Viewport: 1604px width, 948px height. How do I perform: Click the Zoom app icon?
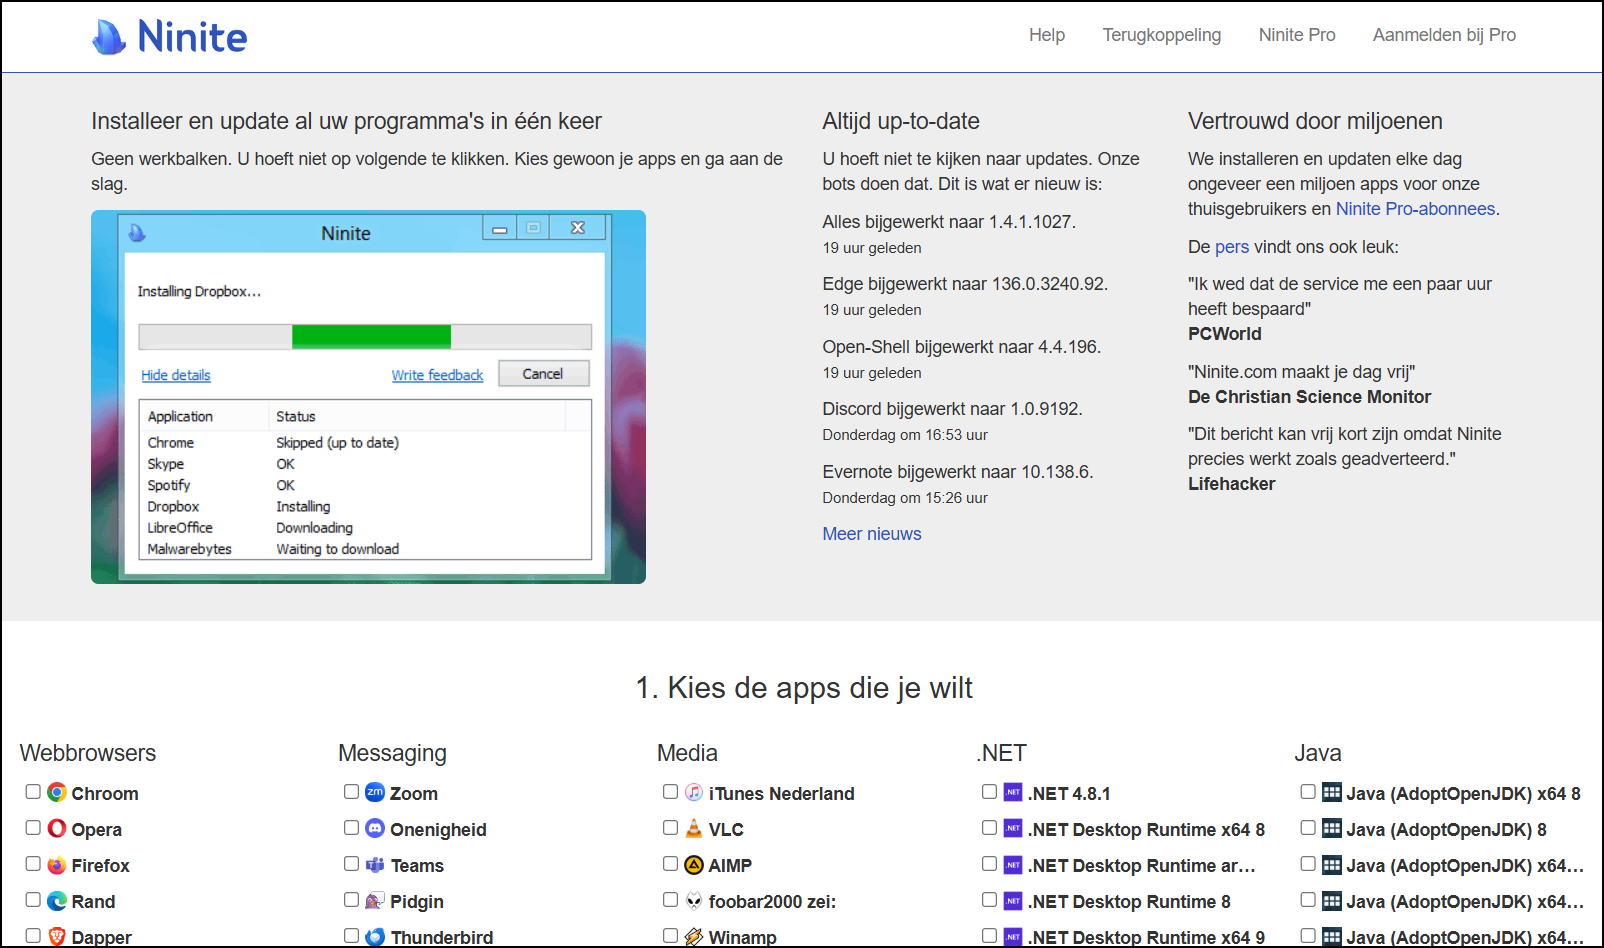pyautogui.click(x=375, y=793)
